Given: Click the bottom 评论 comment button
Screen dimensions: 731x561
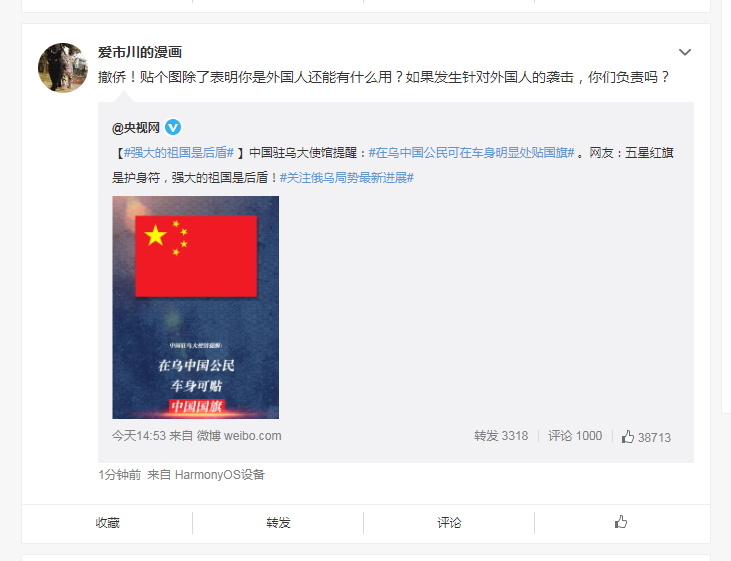Looking at the screenshot, I should (449, 523).
